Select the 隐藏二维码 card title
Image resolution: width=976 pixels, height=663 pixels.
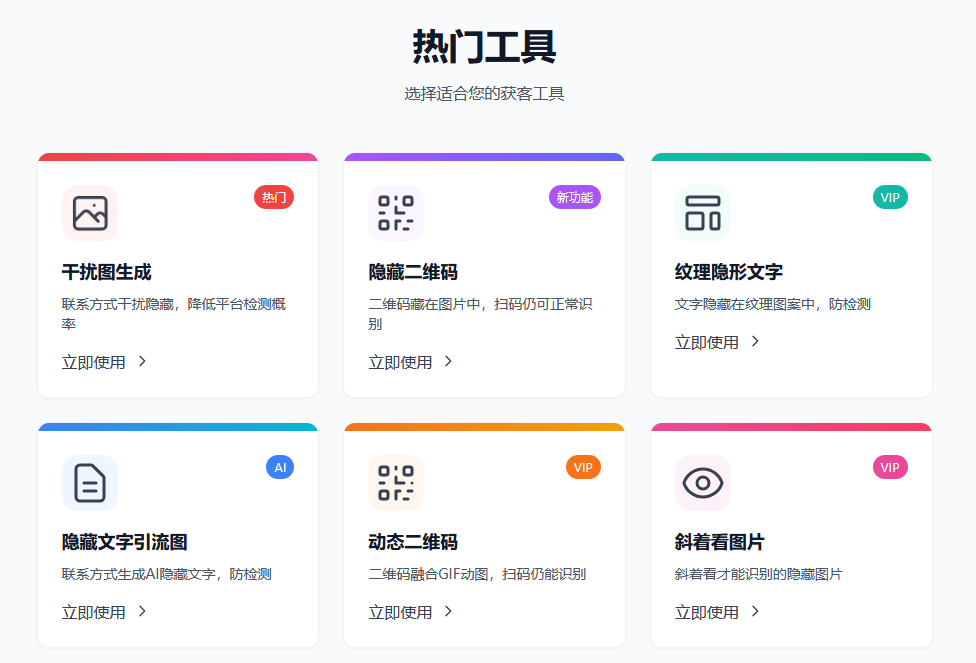[413, 272]
